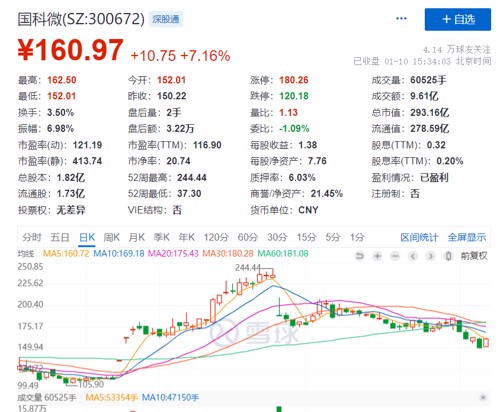
Task: Pan chart left with left chevron icon
Action: pos(413,256)
